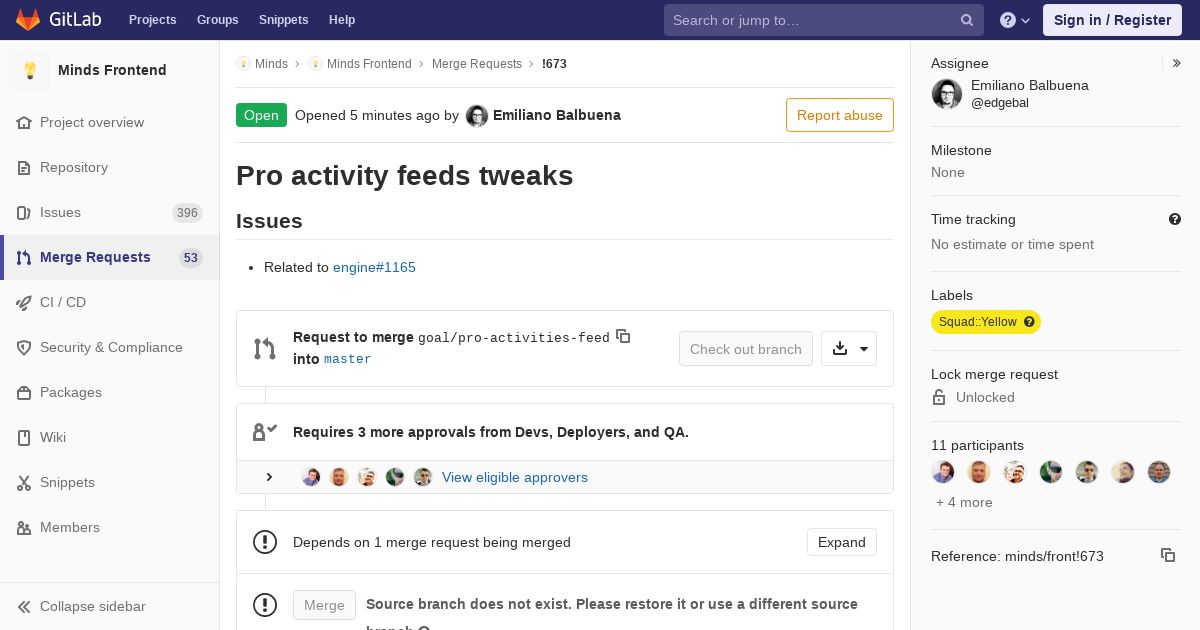1200x630 pixels.
Task: Click the GitLab fox logo
Action: click(28, 20)
